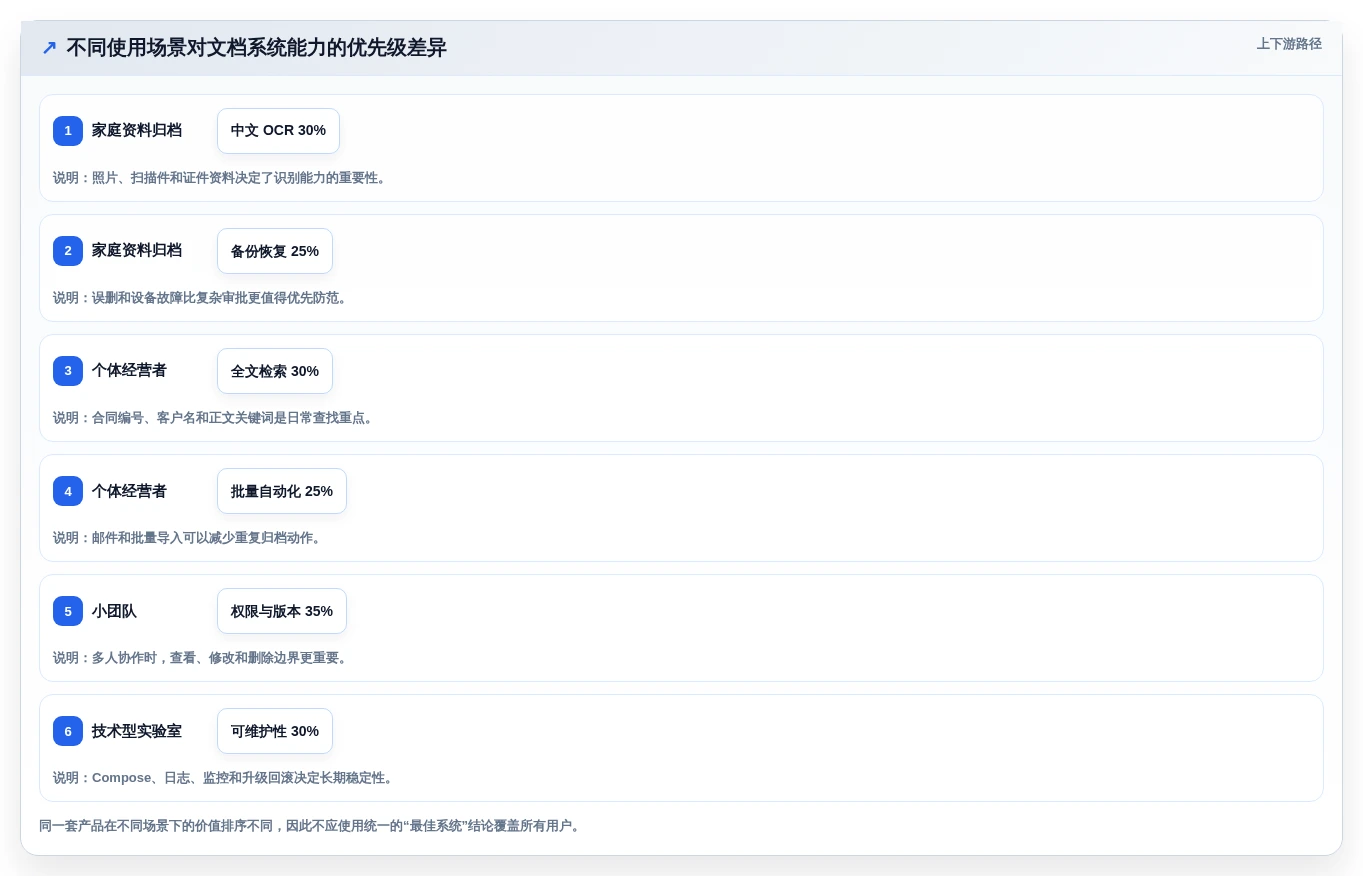
Task: Click the 上下游路径 label in header
Action: [1289, 44]
